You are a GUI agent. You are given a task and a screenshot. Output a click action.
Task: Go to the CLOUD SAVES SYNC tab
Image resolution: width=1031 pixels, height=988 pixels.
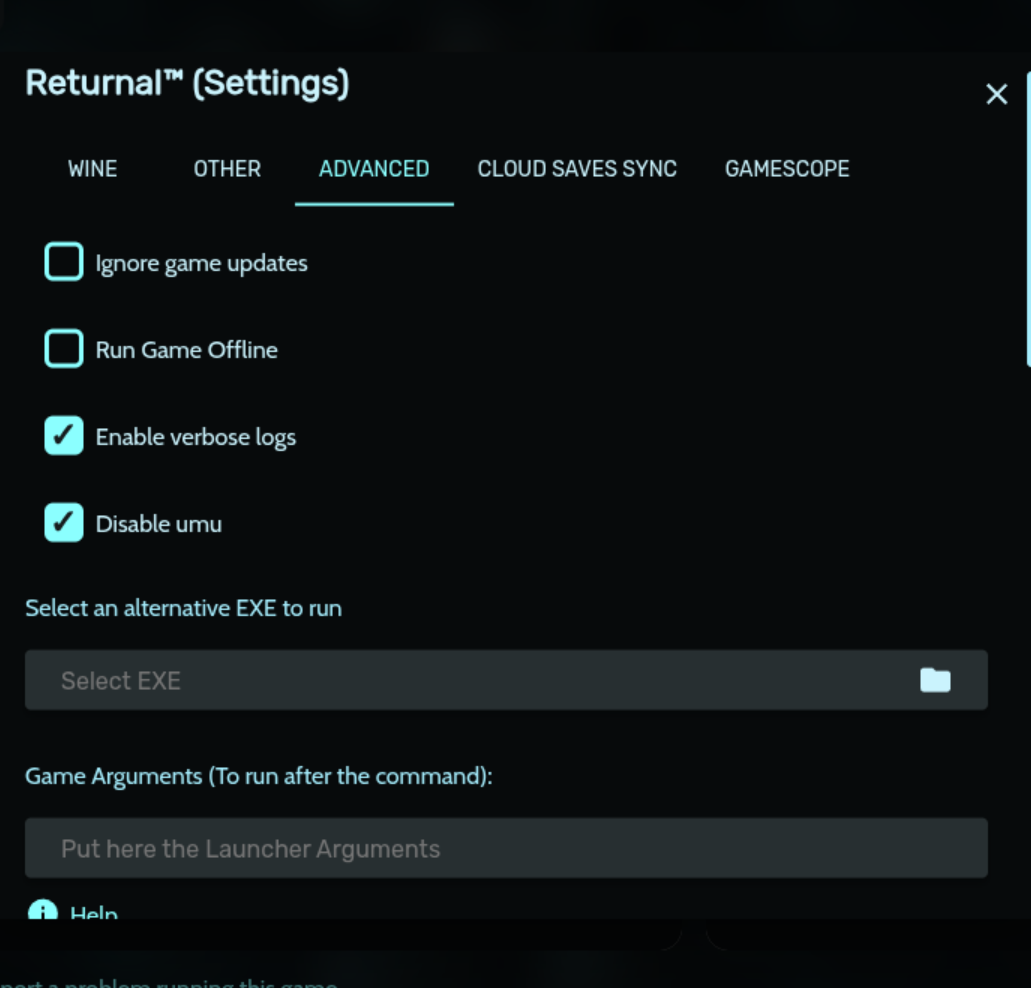coord(577,169)
